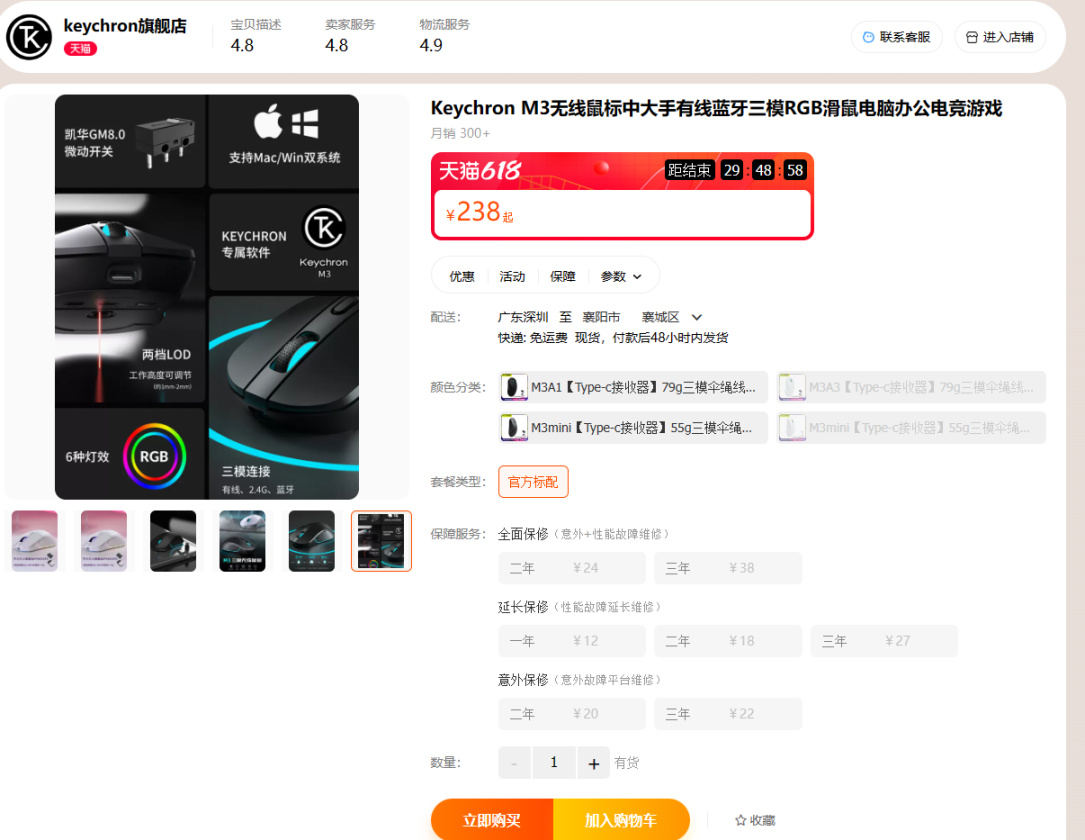Choose the M3A3 Type-c接收器 79g color option
This screenshot has height=840, width=1085.
[911, 387]
